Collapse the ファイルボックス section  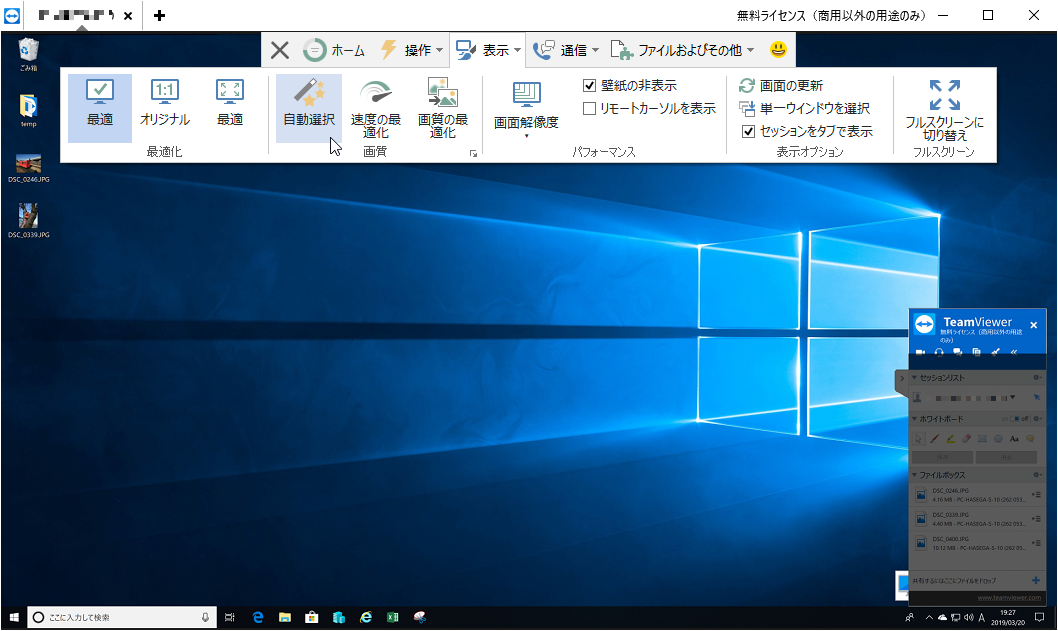click(x=915, y=472)
